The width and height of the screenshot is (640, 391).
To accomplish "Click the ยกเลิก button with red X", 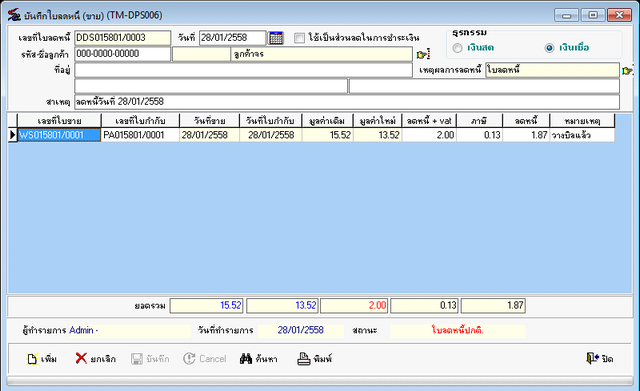I will tap(96, 359).
